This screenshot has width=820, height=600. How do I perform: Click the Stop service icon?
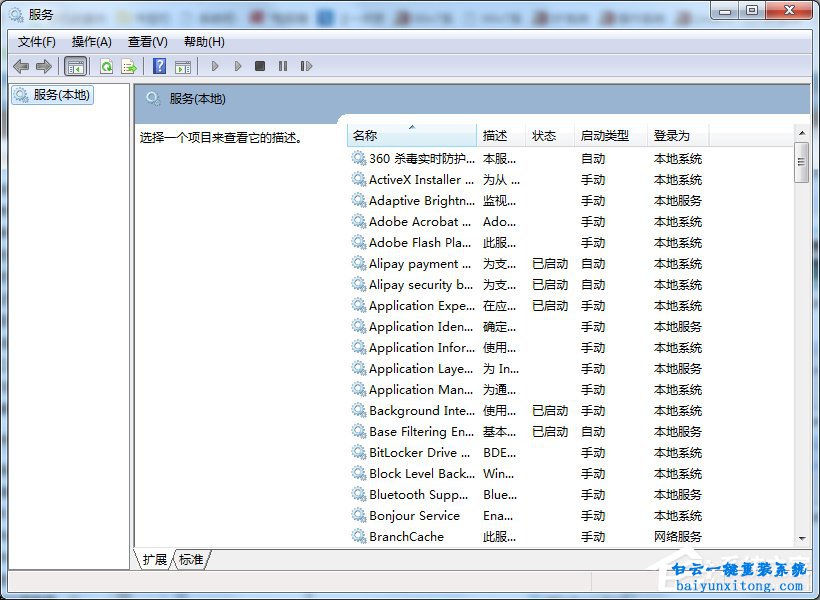tap(260, 66)
